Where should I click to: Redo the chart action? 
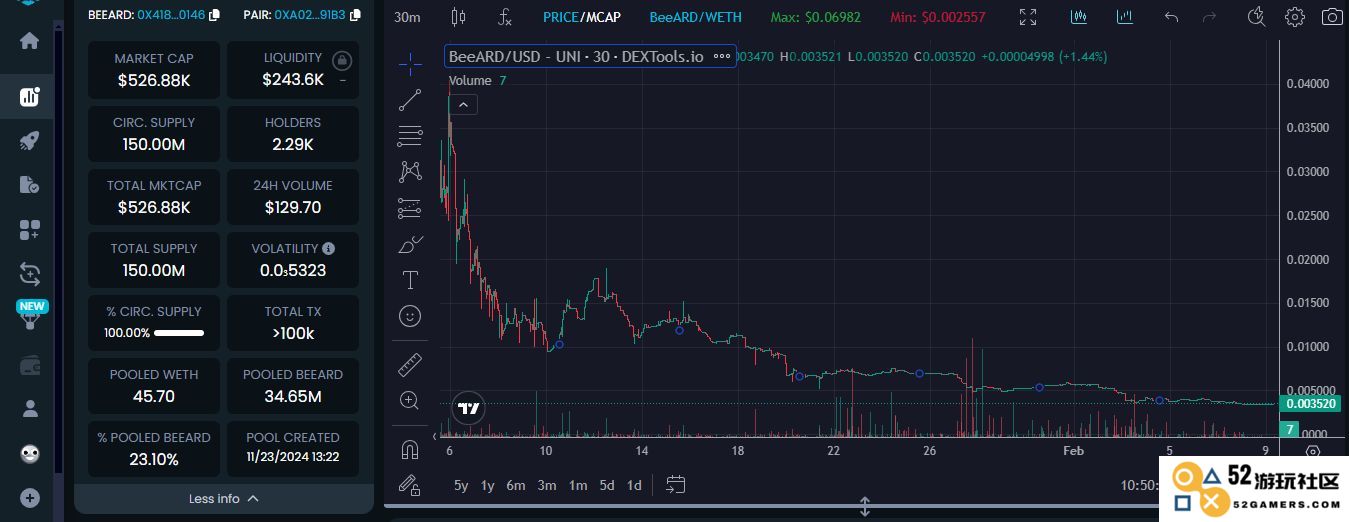[x=1210, y=17]
